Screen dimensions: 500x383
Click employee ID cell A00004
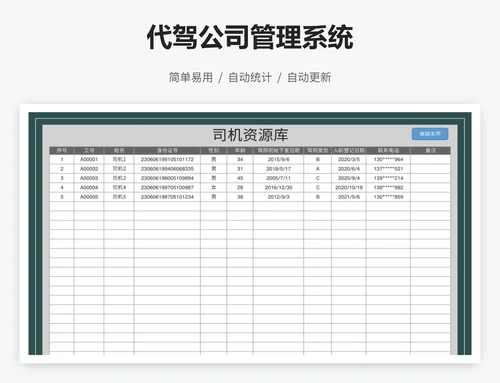pos(89,188)
